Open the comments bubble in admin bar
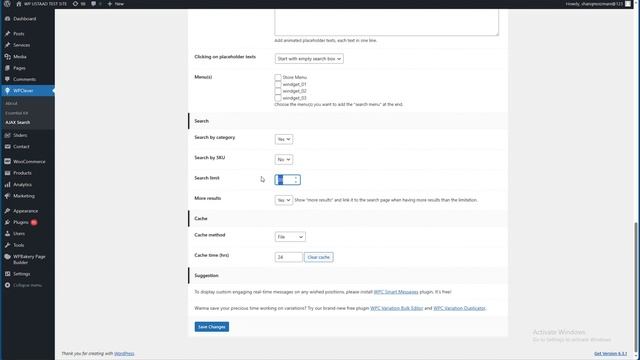Screen dimensions: 640x360 pyautogui.click(x=94, y=4)
